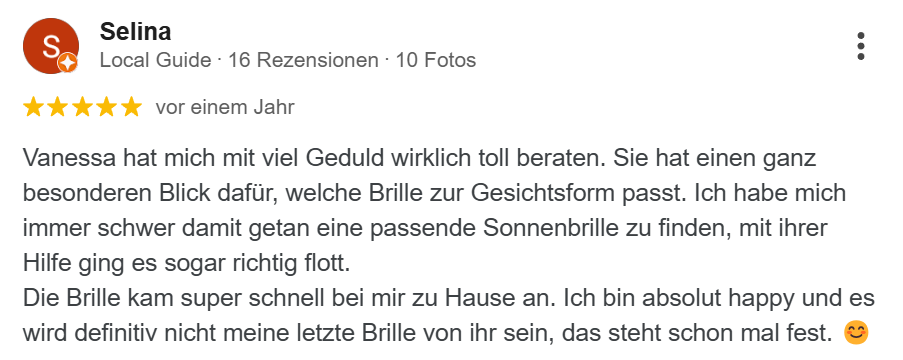Click the second yellow rating star
Screen dimensions: 903x360
pyautogui.click(x=58, y=107)
